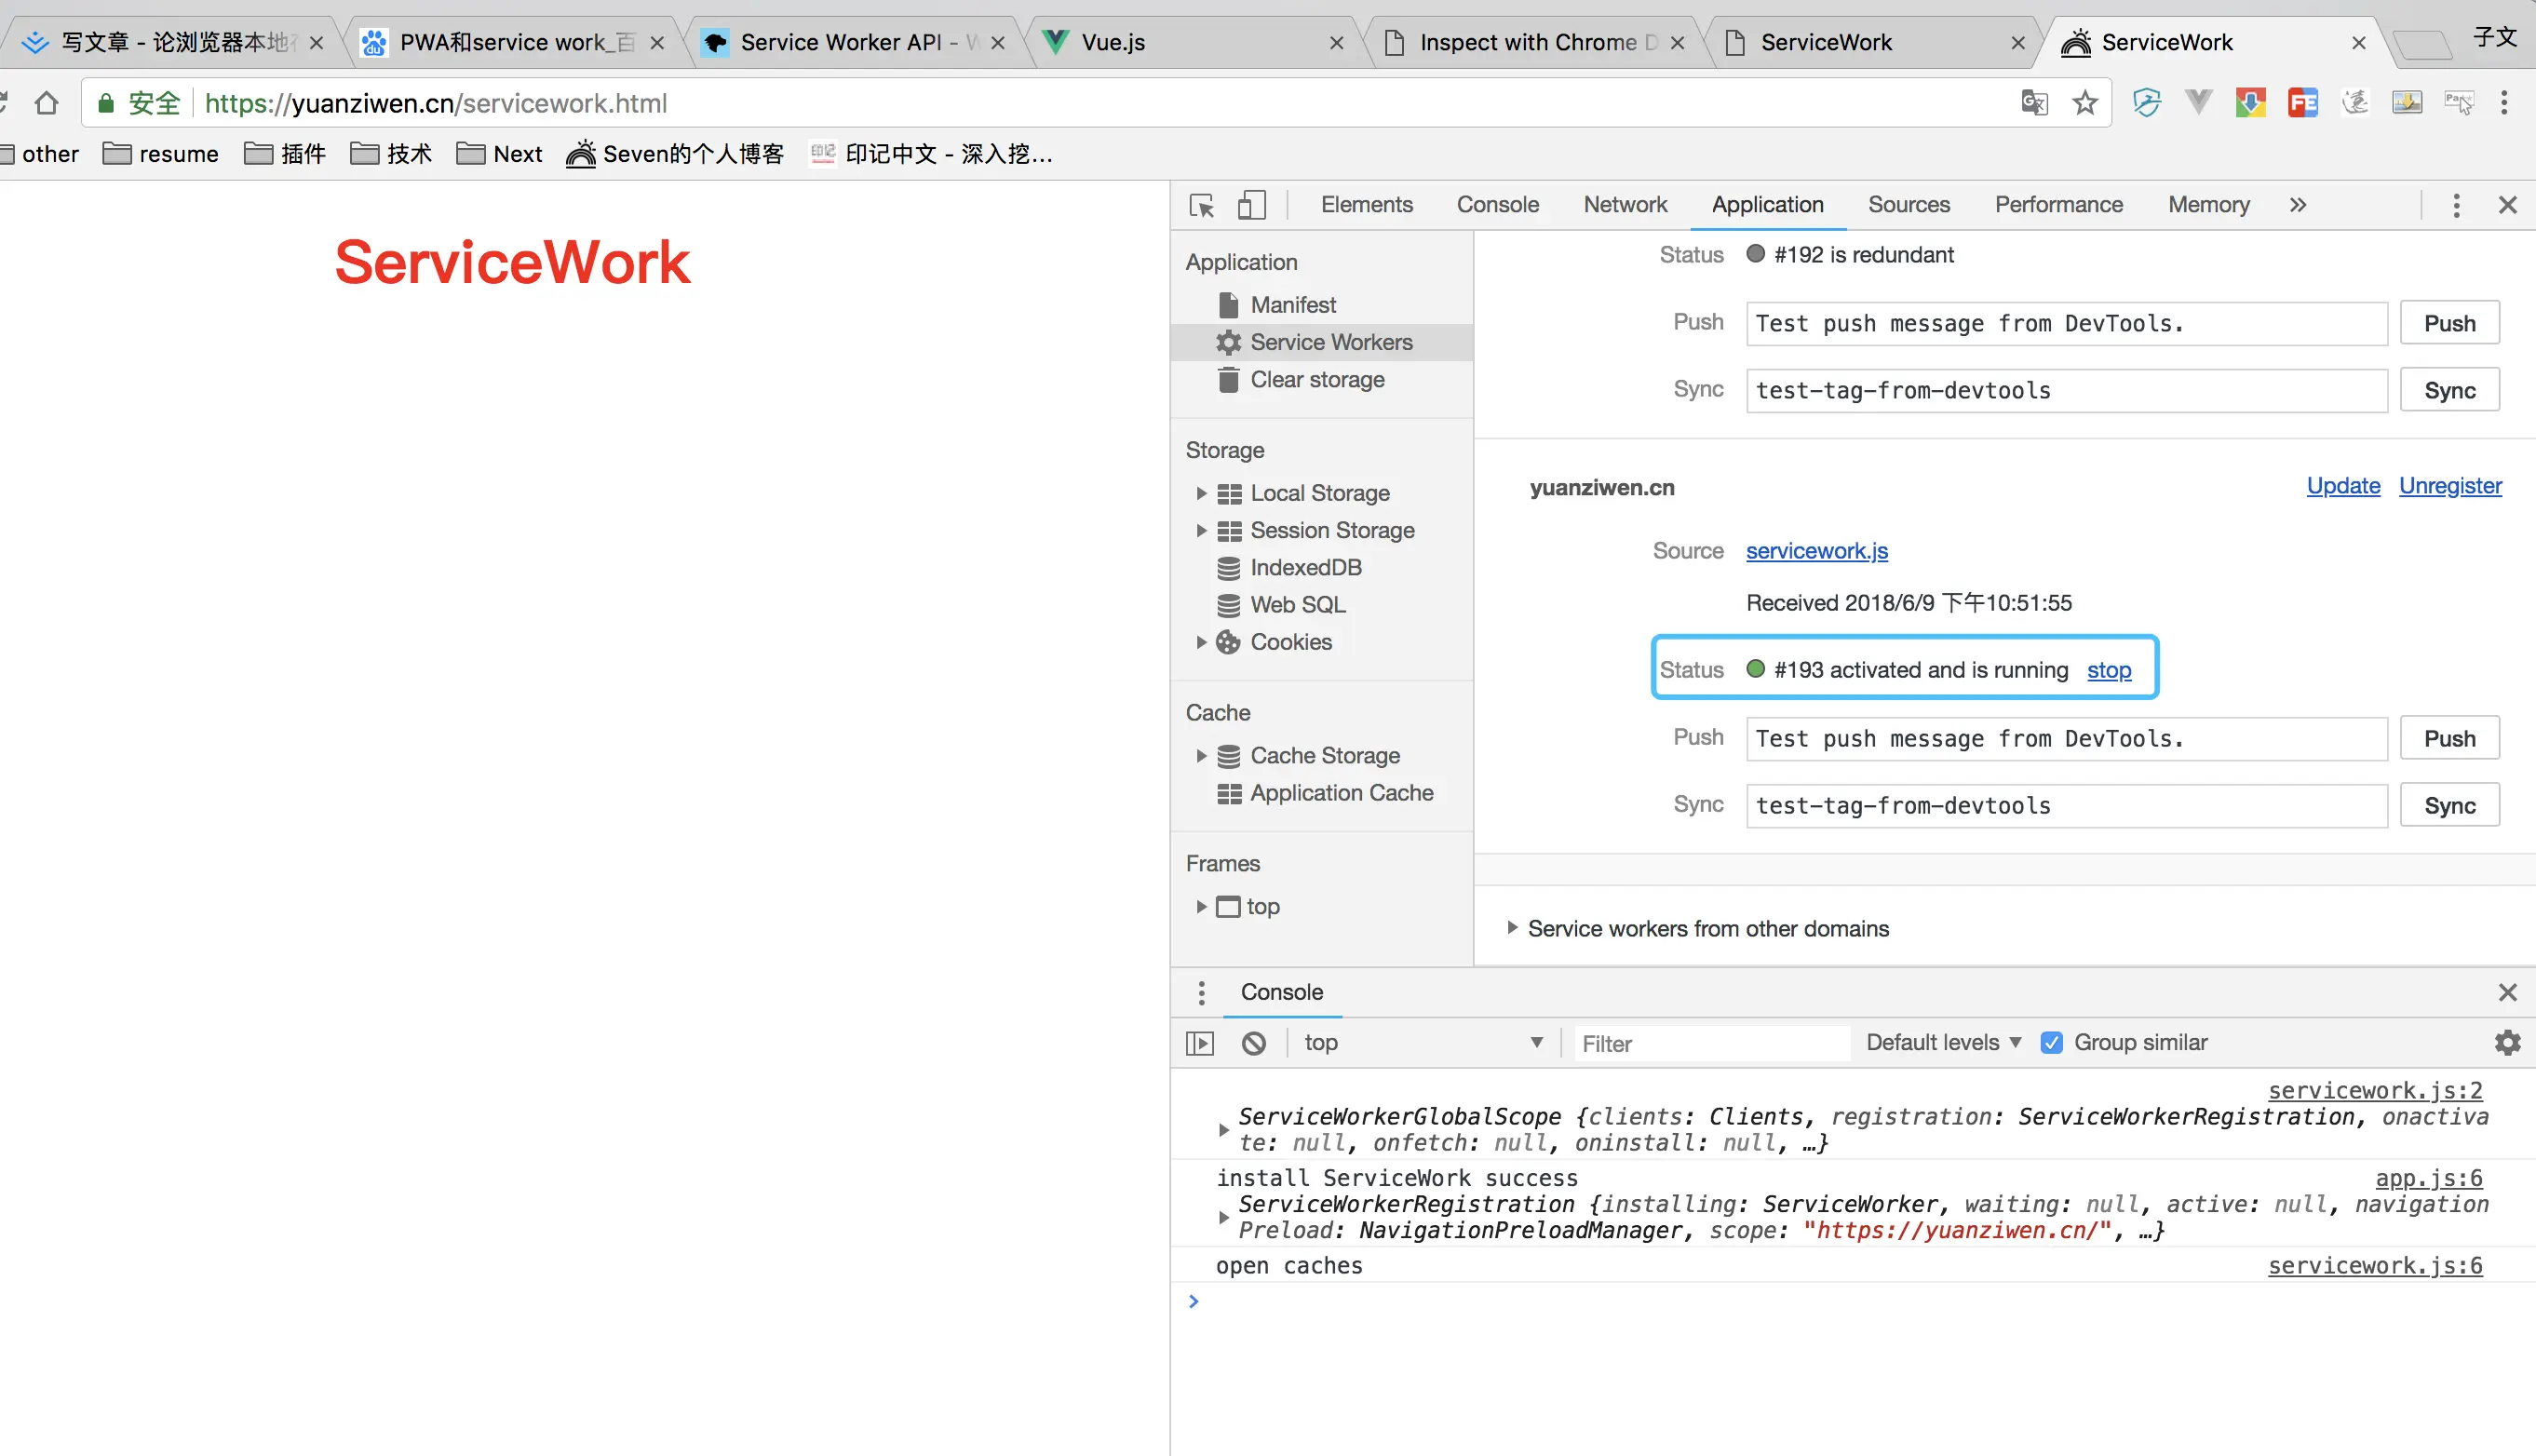
Task: Click the translate page icon
Action: [x=2034, y=103]
